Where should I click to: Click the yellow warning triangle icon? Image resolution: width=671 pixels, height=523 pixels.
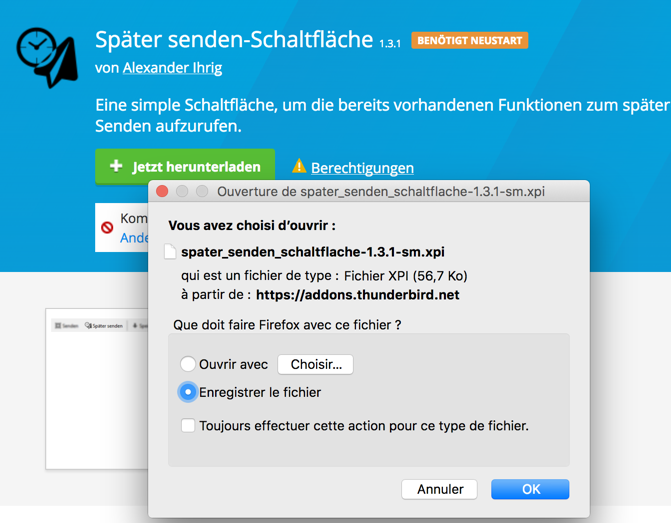point(298,167)
